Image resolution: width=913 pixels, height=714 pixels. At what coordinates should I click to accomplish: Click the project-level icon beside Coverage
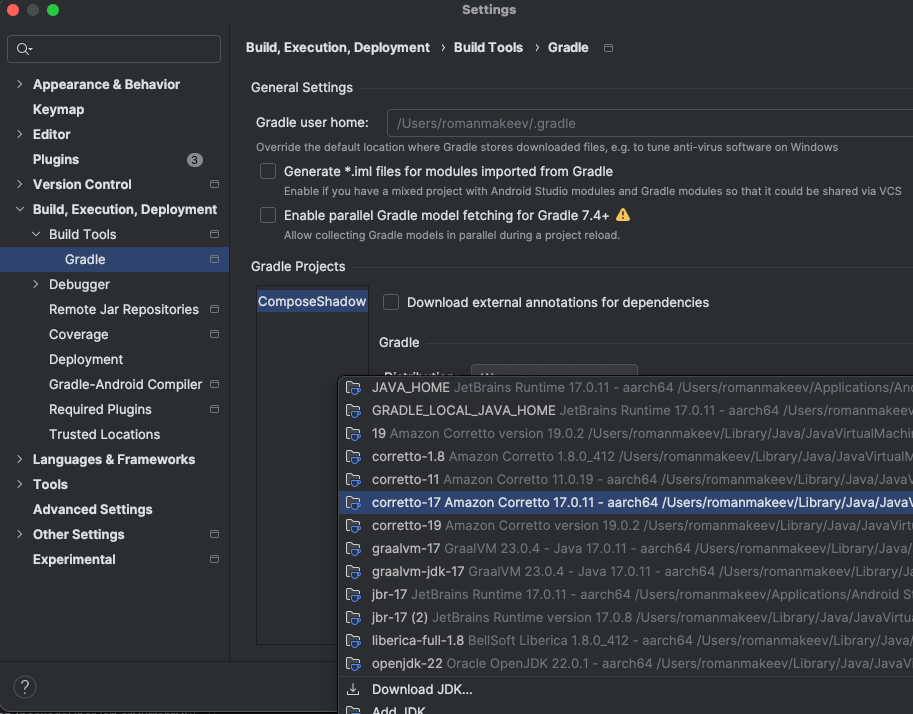click(x=214, y=335)
